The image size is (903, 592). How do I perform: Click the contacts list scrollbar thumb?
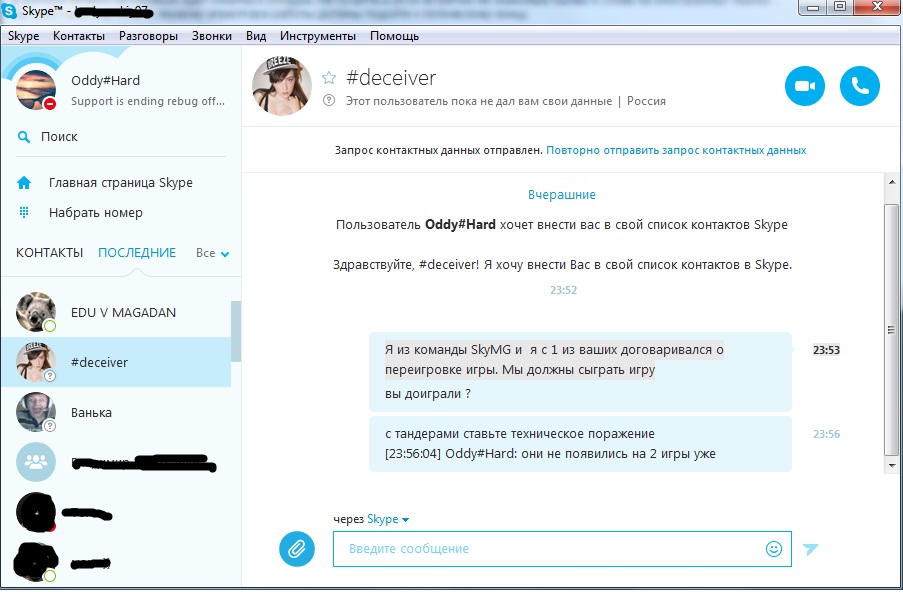click(x=236, y=331)
